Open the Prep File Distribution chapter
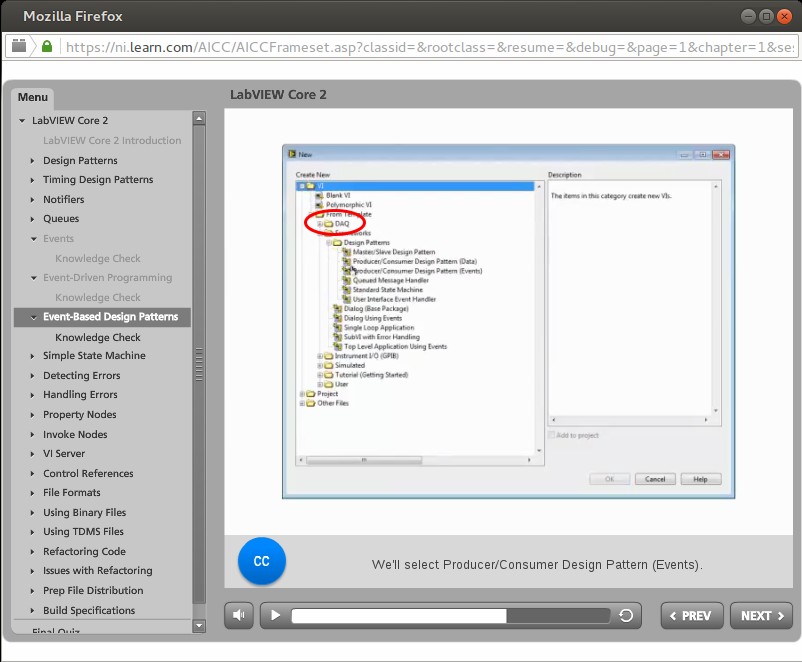This screenshot has height=662, width=802. coord(93,590)
